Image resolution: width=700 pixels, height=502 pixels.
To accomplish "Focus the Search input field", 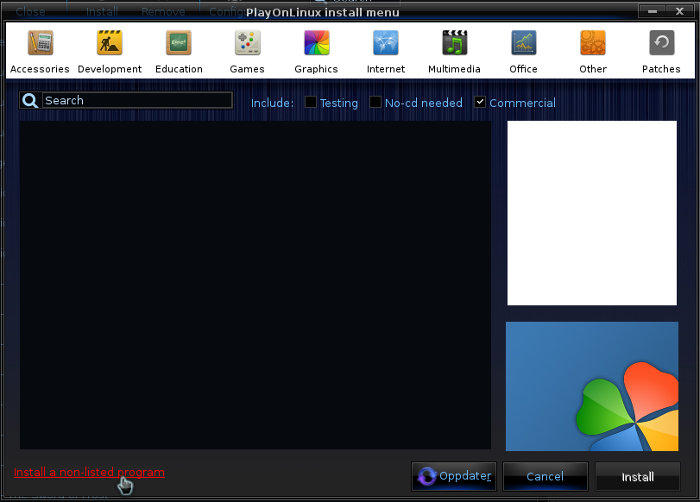I will click(x=137, y=100).
